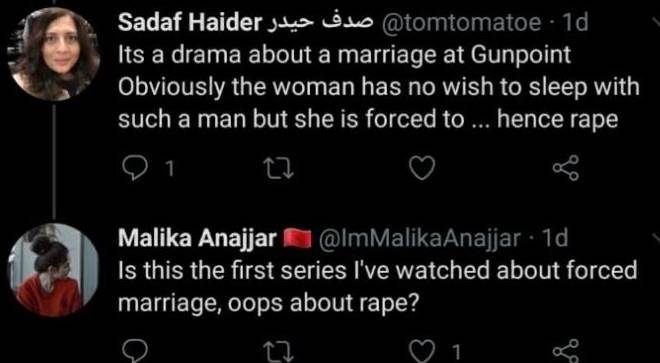Open the @tomtomatoe handle link
This screenshot has width=660, height=363.
click(460, 24)
